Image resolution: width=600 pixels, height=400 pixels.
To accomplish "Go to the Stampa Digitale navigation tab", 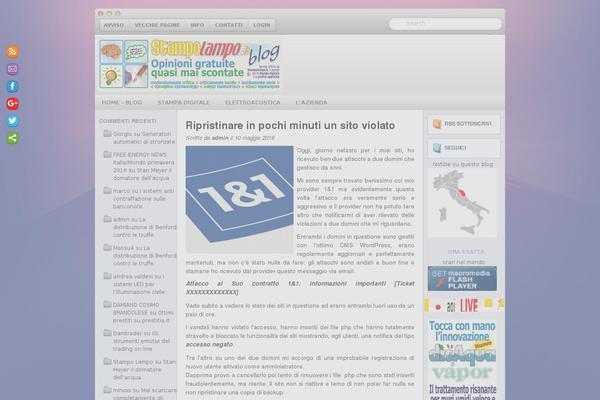I will click(183, 102).
